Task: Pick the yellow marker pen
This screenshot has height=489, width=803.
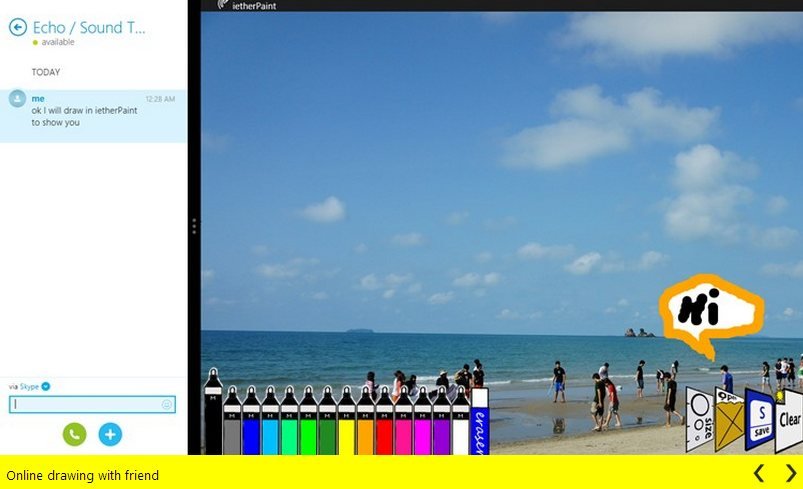Action: (x=346, y=421)
